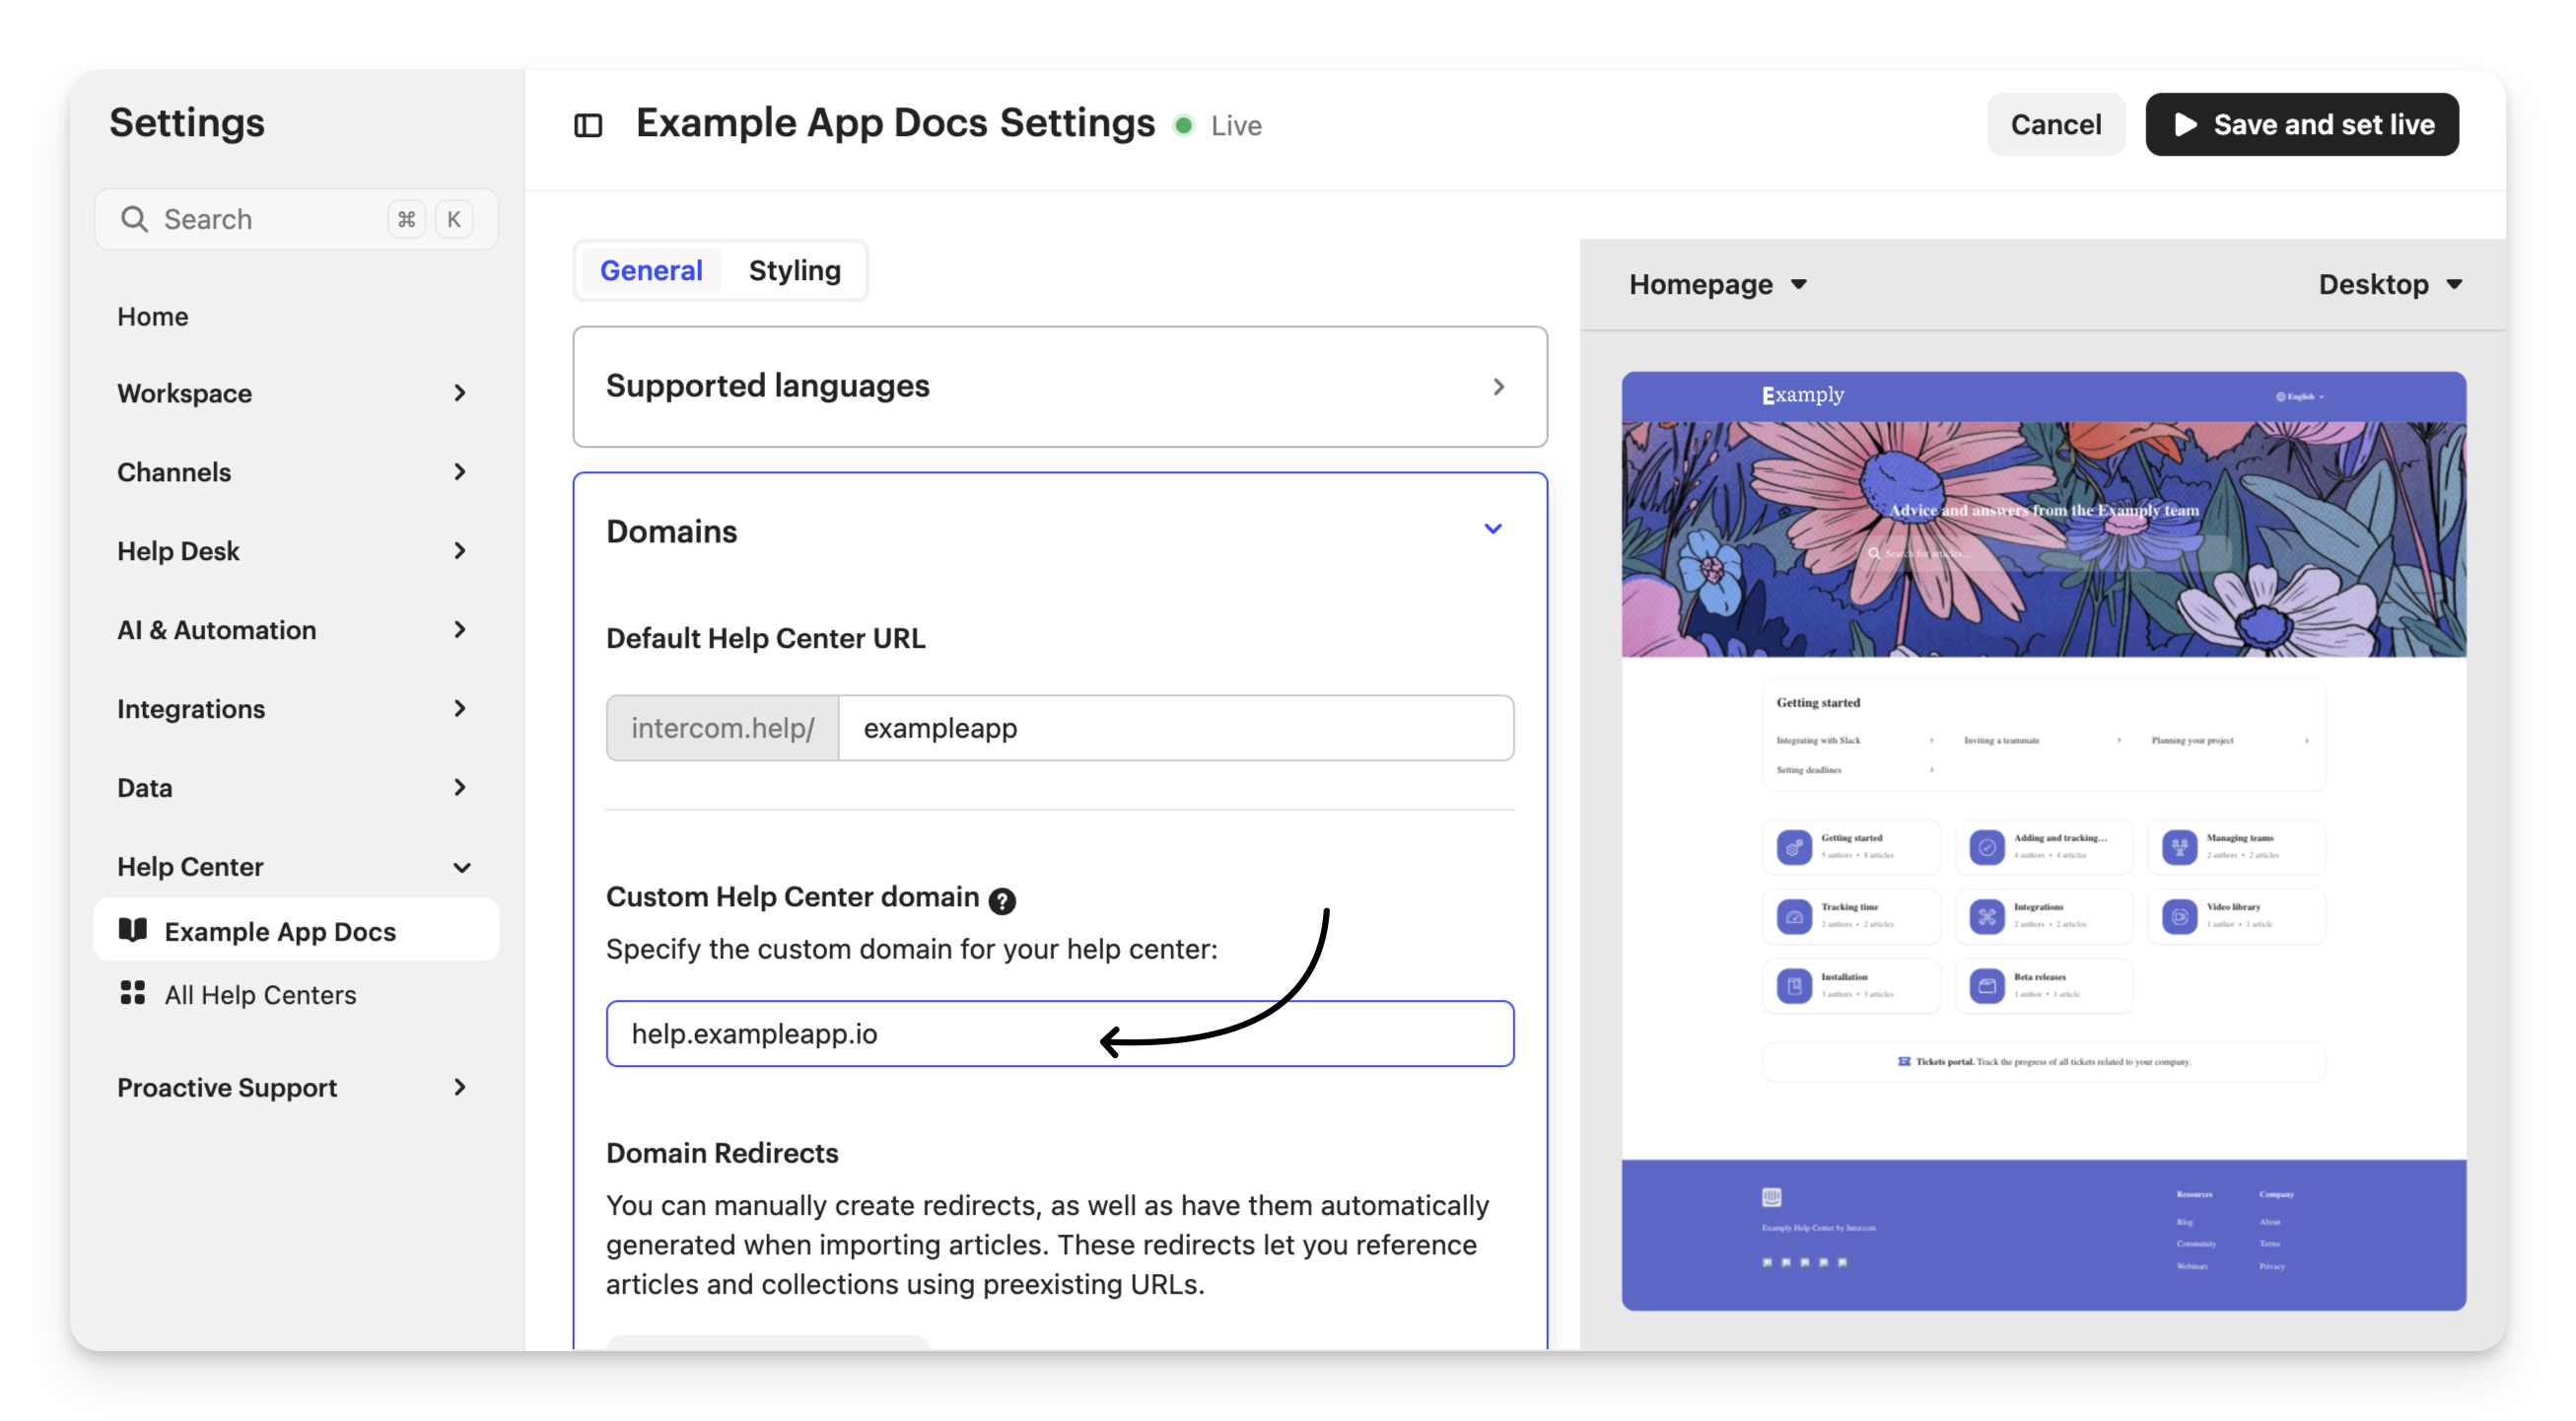Toggle the sidebar collapse icon
This screenshot has height=1421, width=2576.
pos(588,126)
